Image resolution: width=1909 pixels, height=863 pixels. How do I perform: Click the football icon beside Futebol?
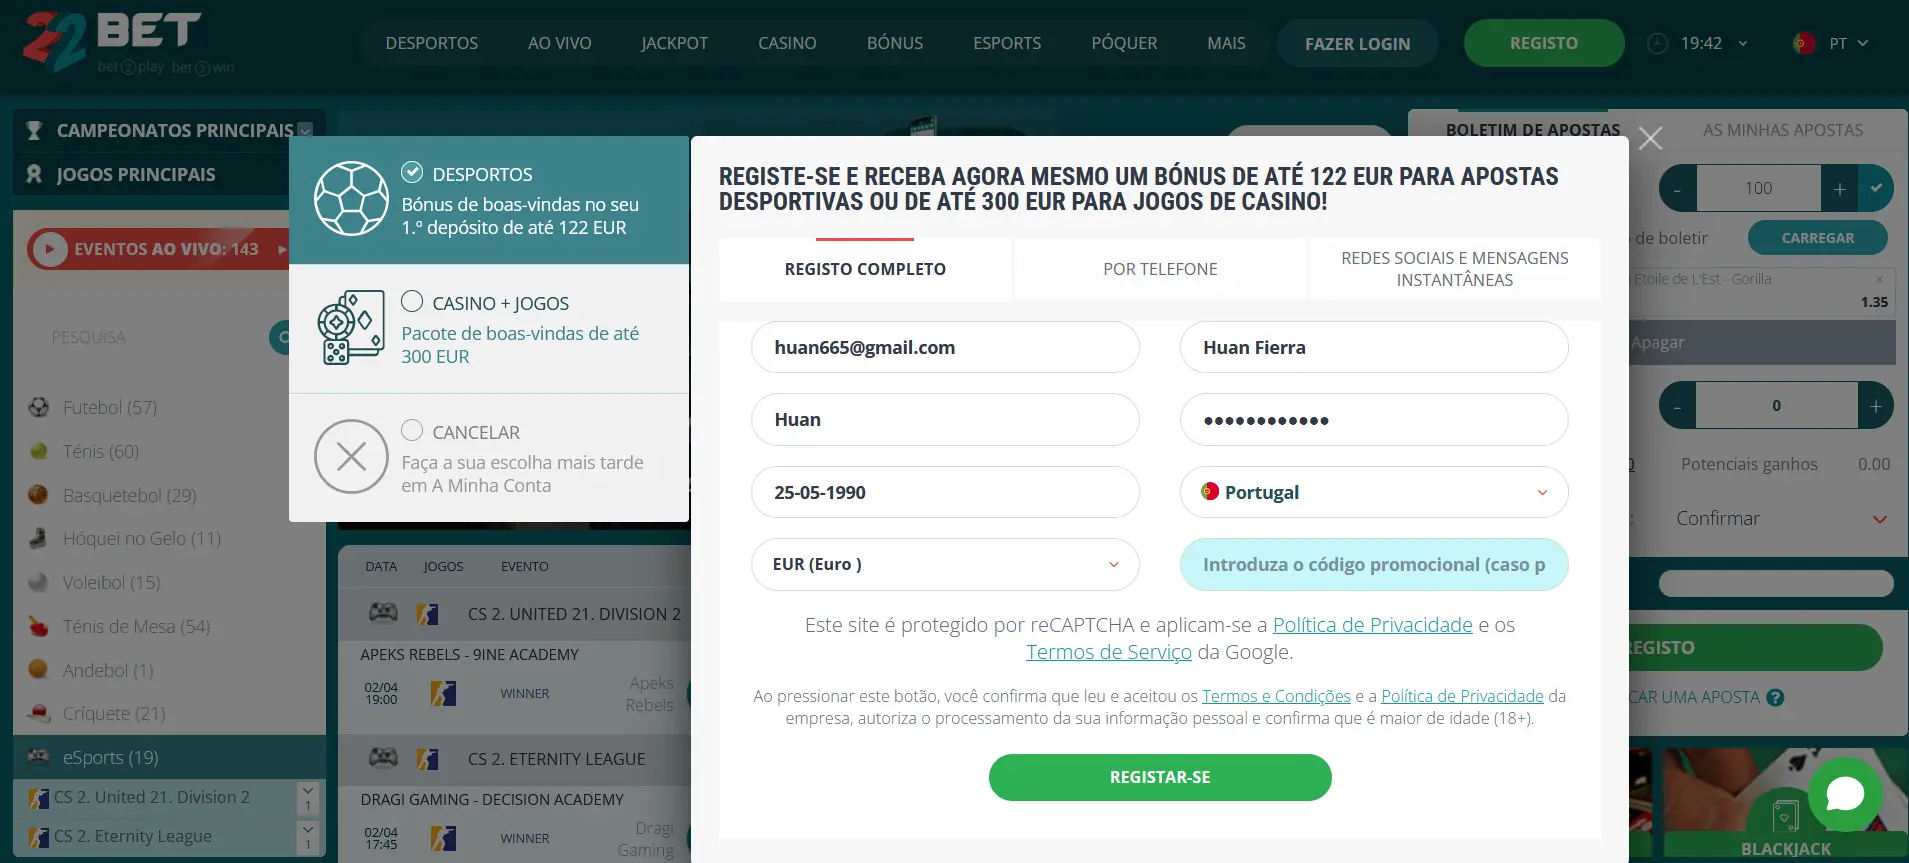point(39,407)
